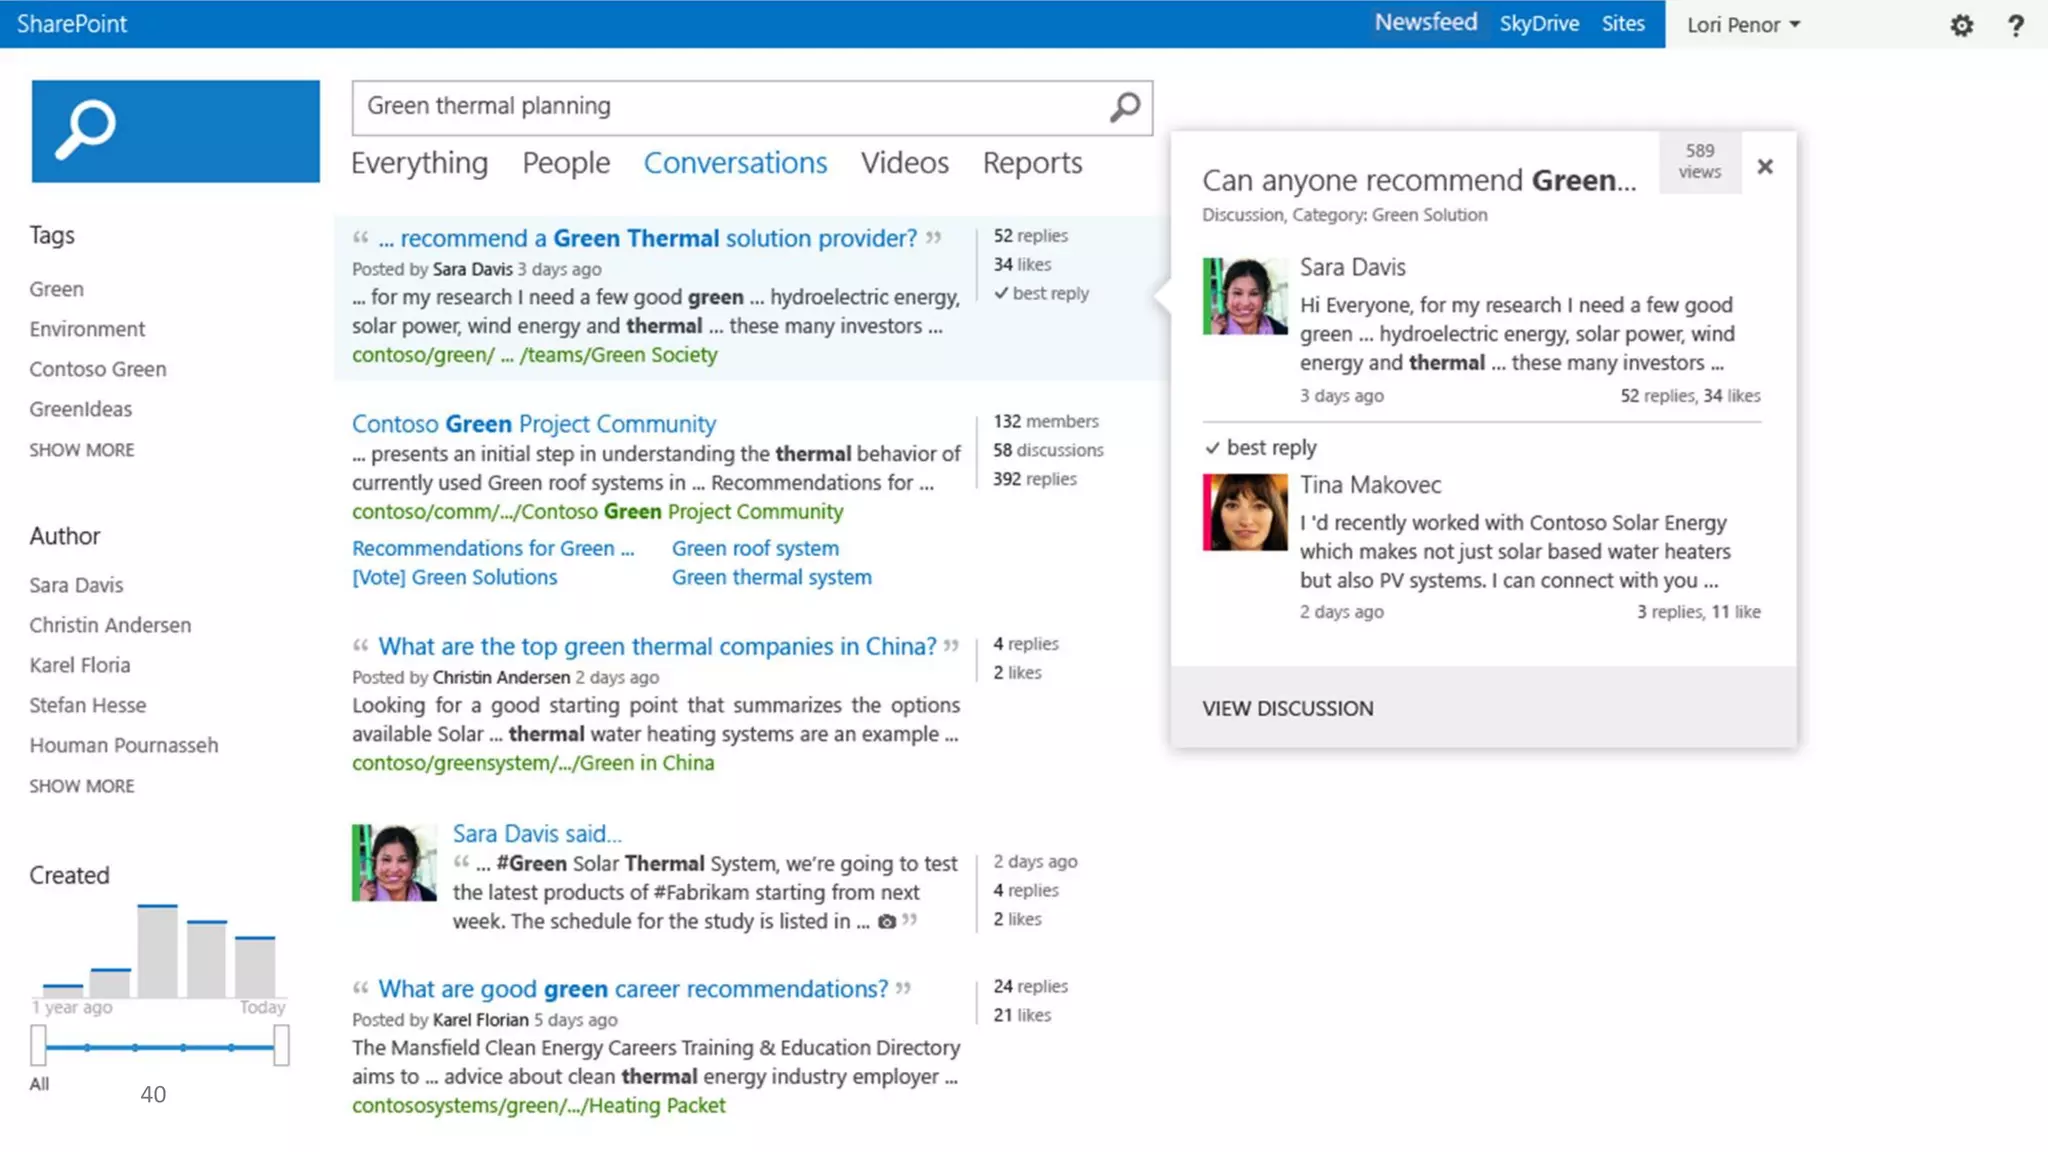
Task: Close the discussion preview panel
Action: pos(1765,166)
